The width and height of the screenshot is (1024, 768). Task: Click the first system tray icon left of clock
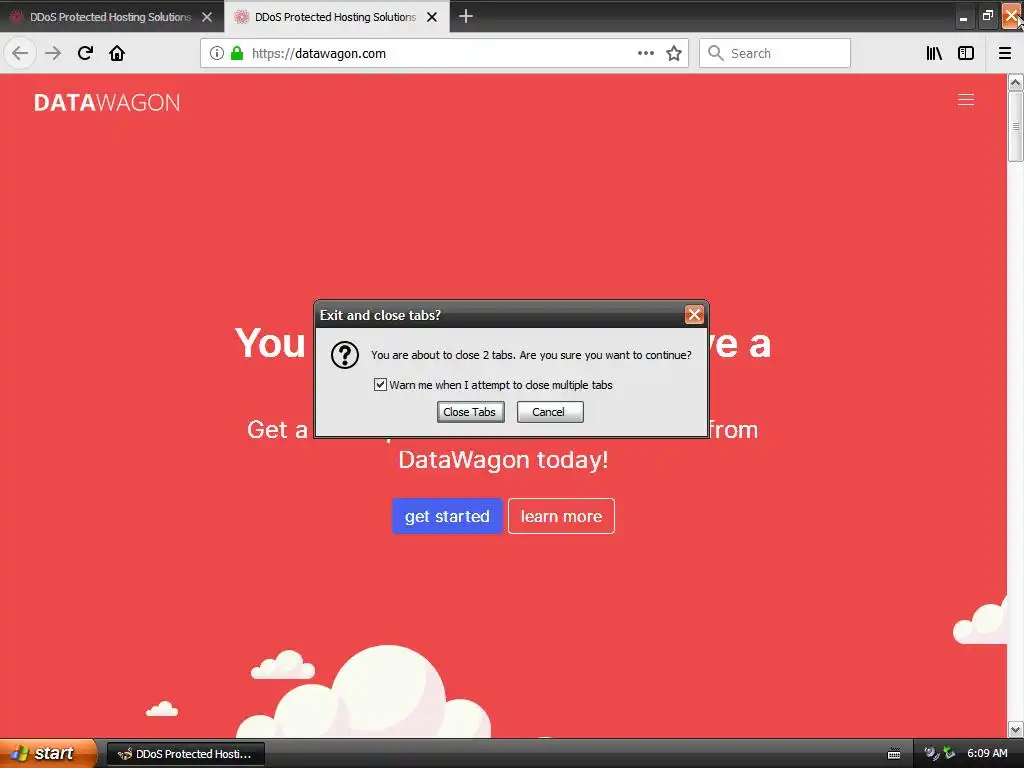click(x=931, y=753)
